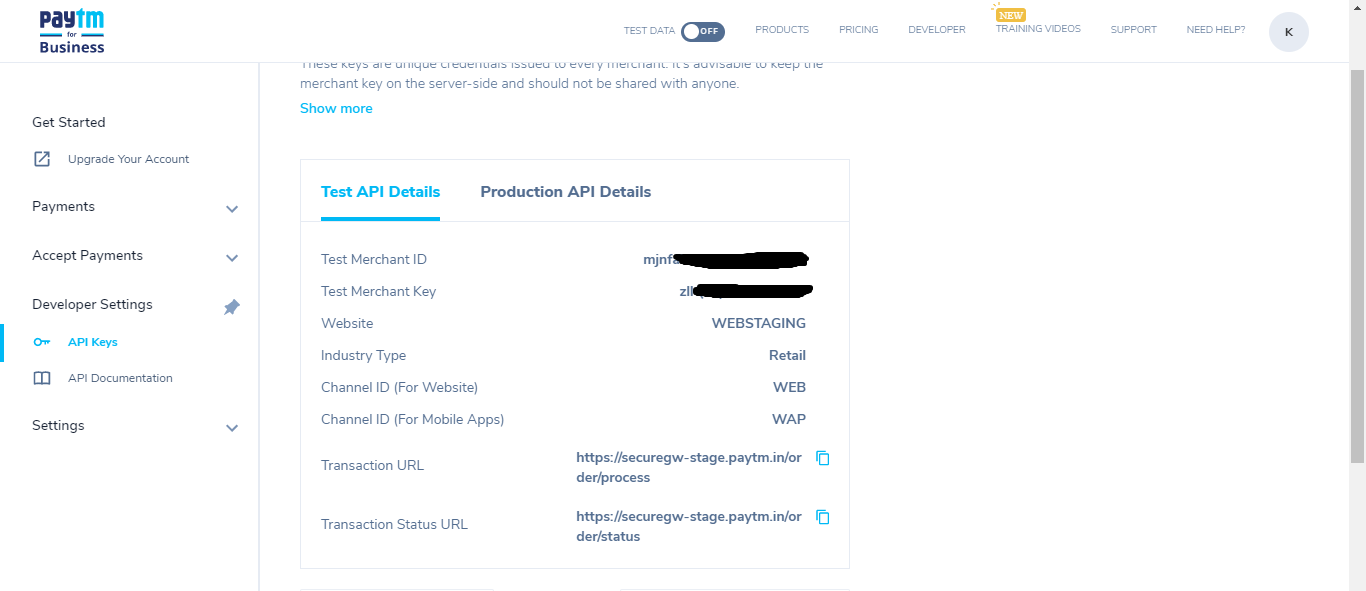Click the Get Started sidebar item
Image resolution: width=1366 pixels, height=591 pixels.
68,122
